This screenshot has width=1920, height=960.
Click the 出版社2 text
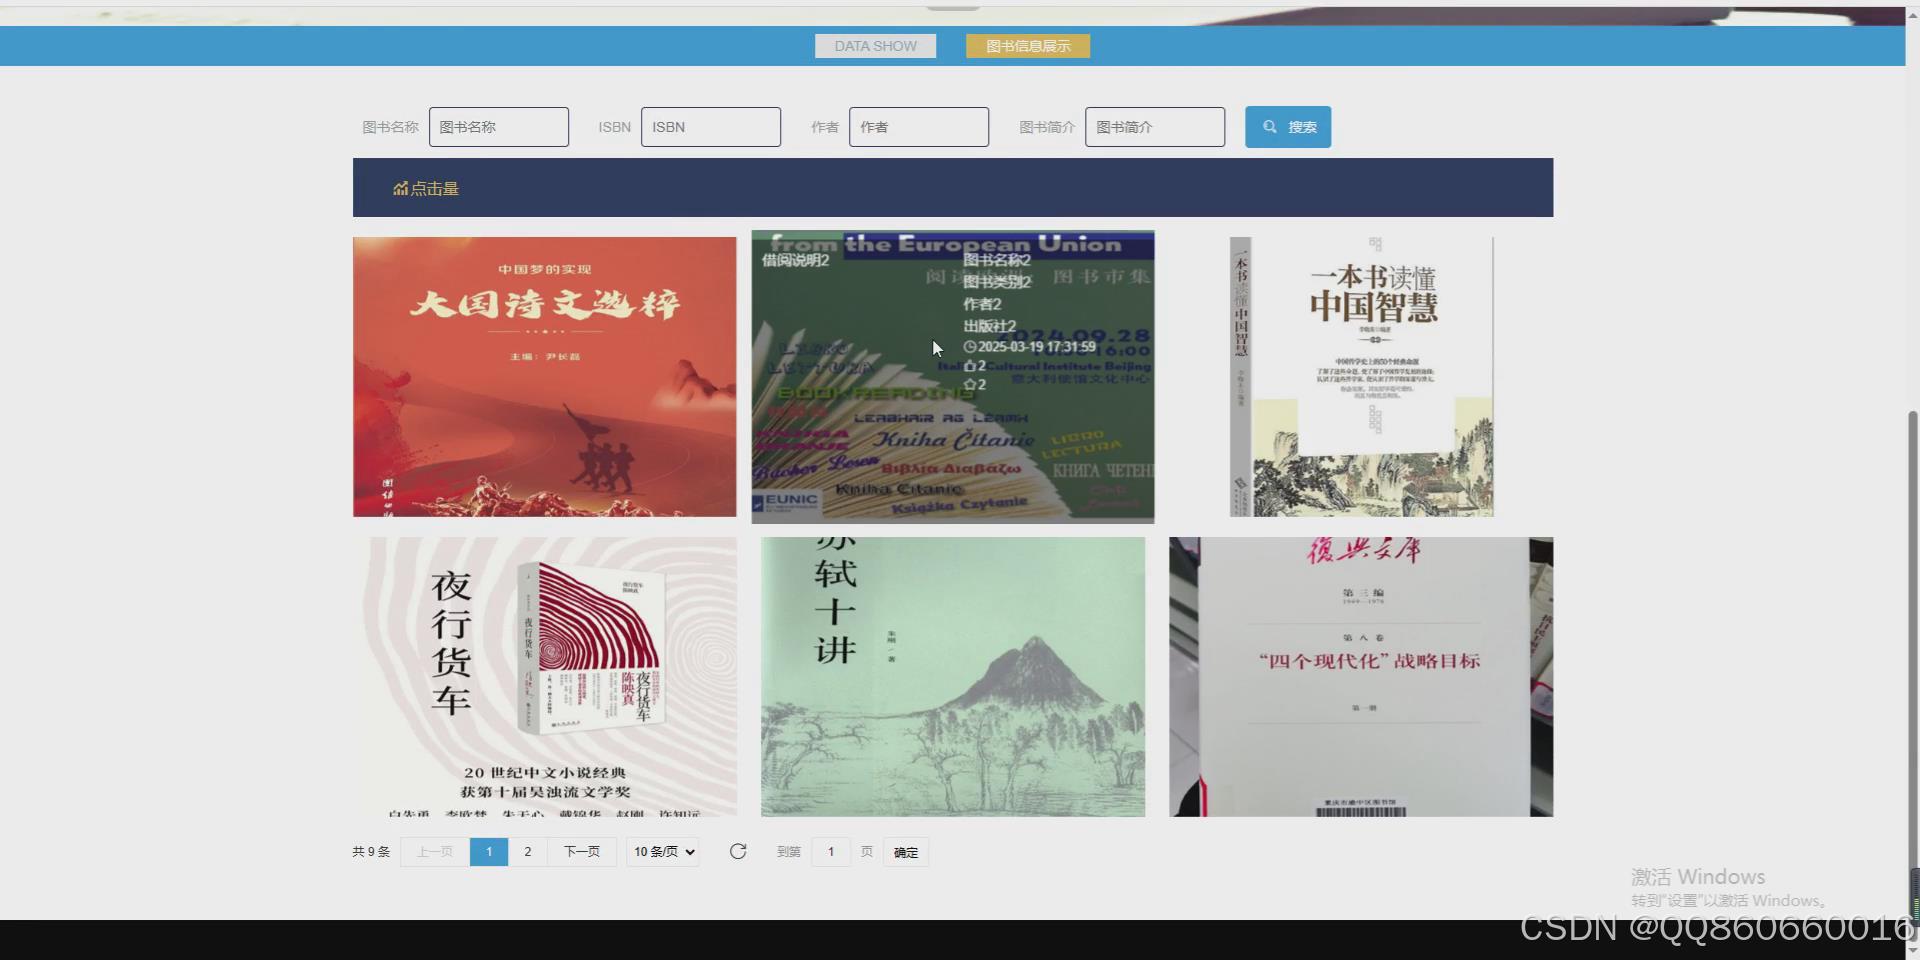click(x=990, y=326)
